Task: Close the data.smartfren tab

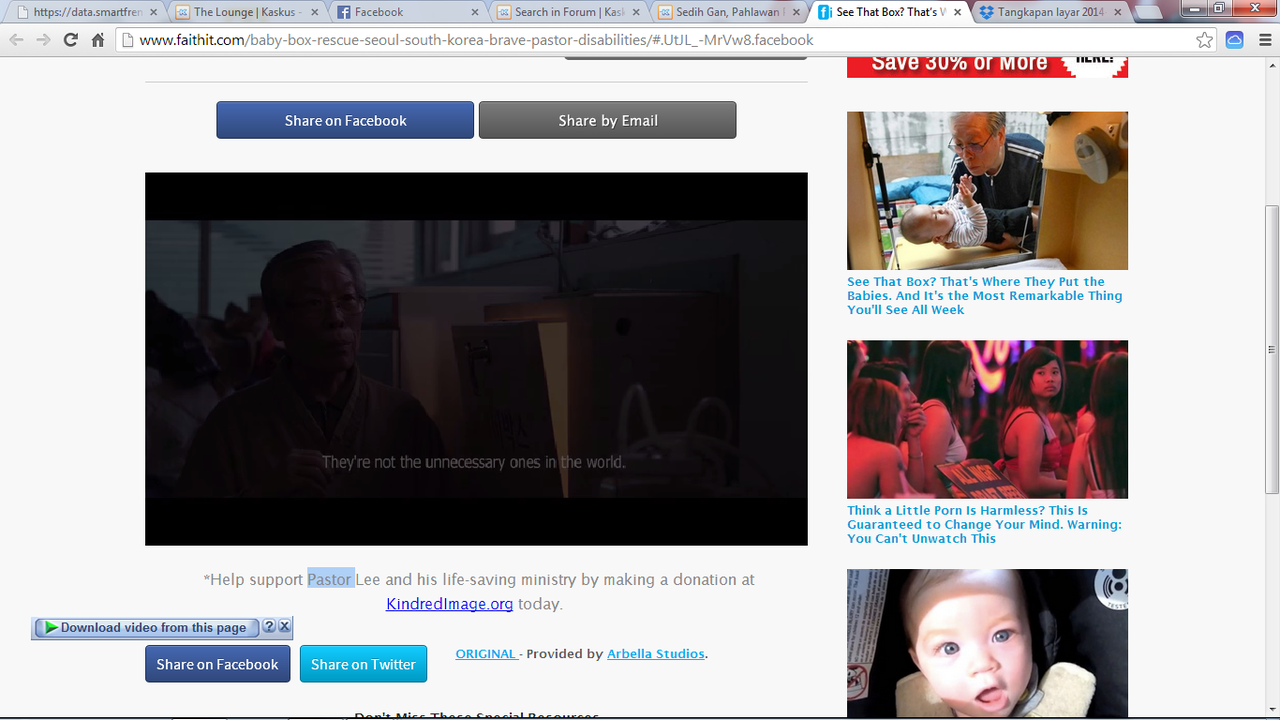Action: [x=152, y=12]
